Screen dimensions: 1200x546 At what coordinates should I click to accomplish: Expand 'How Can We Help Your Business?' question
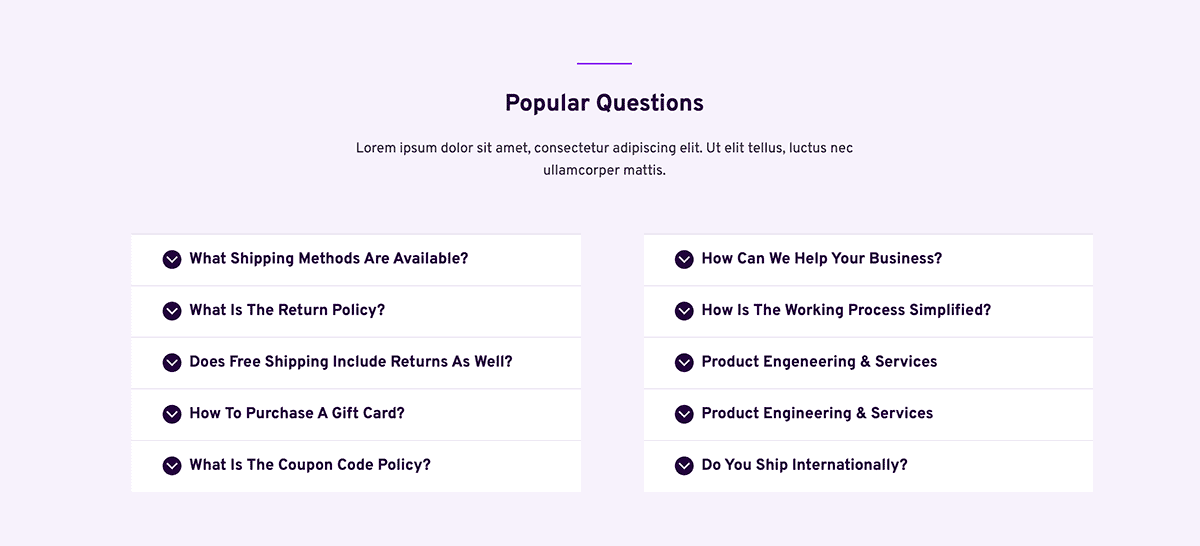[868, 260]
